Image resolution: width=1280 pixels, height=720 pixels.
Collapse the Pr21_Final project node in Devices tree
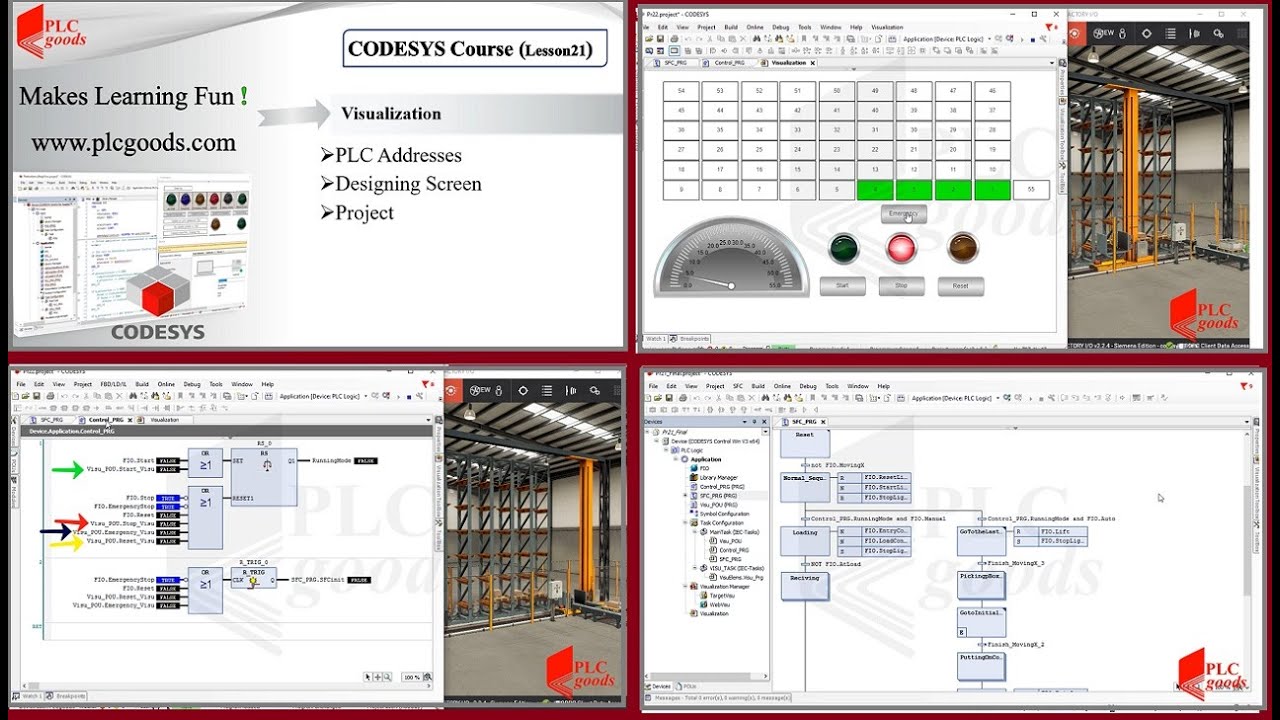(x=647, y=432)
